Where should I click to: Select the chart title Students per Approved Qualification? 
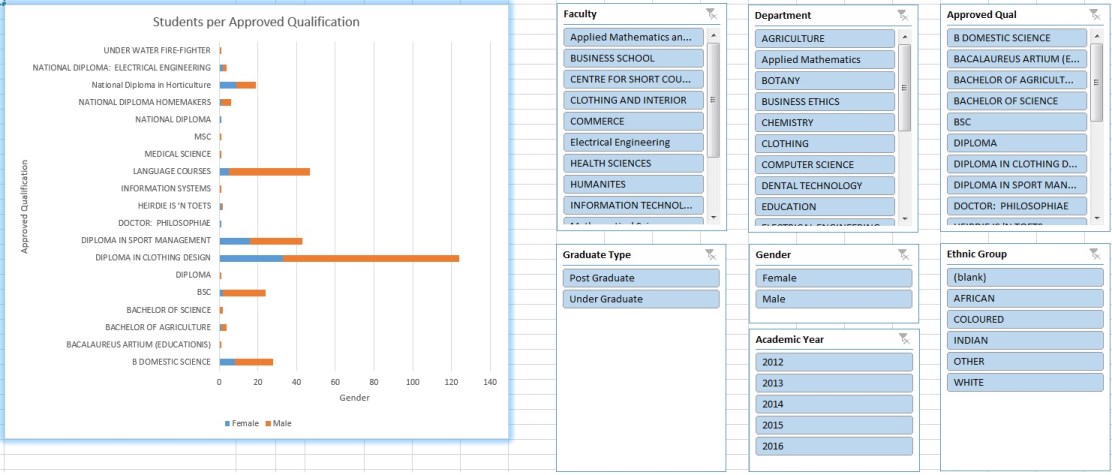click(256, 22)
